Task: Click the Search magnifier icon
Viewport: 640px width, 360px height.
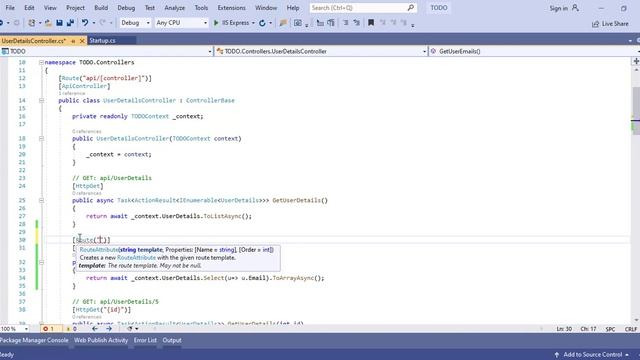Action: 411,8
